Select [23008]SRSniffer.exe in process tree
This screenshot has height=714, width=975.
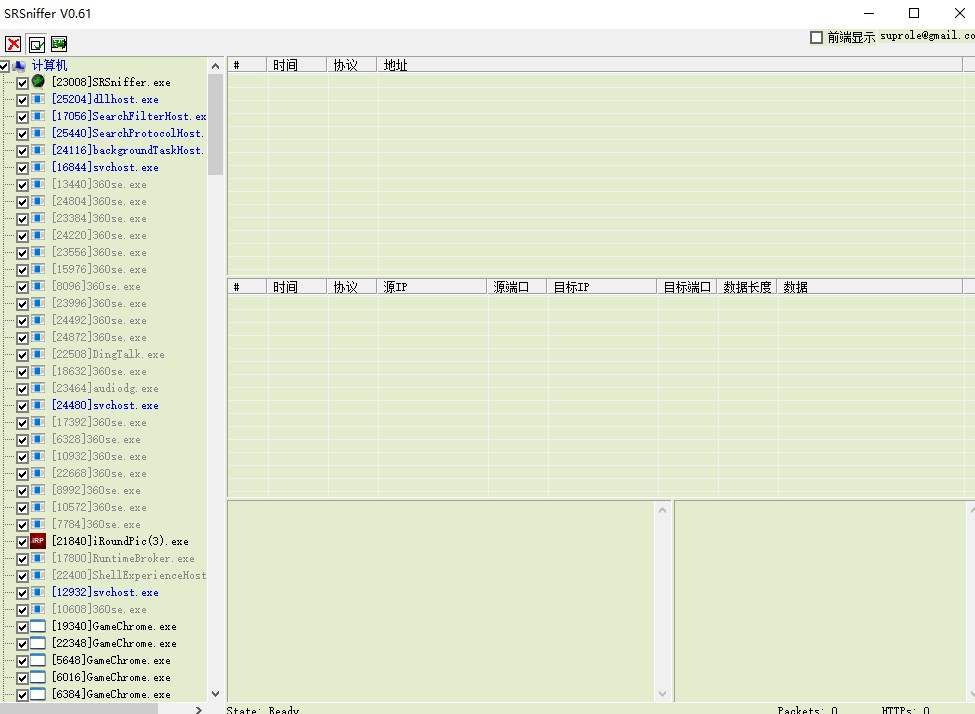pos(111,82)
